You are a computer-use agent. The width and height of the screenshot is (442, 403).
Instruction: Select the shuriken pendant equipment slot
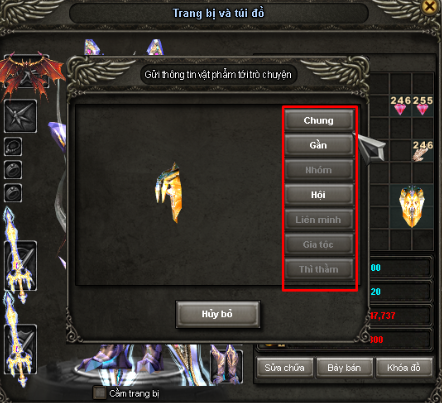(x=20, y=116)
